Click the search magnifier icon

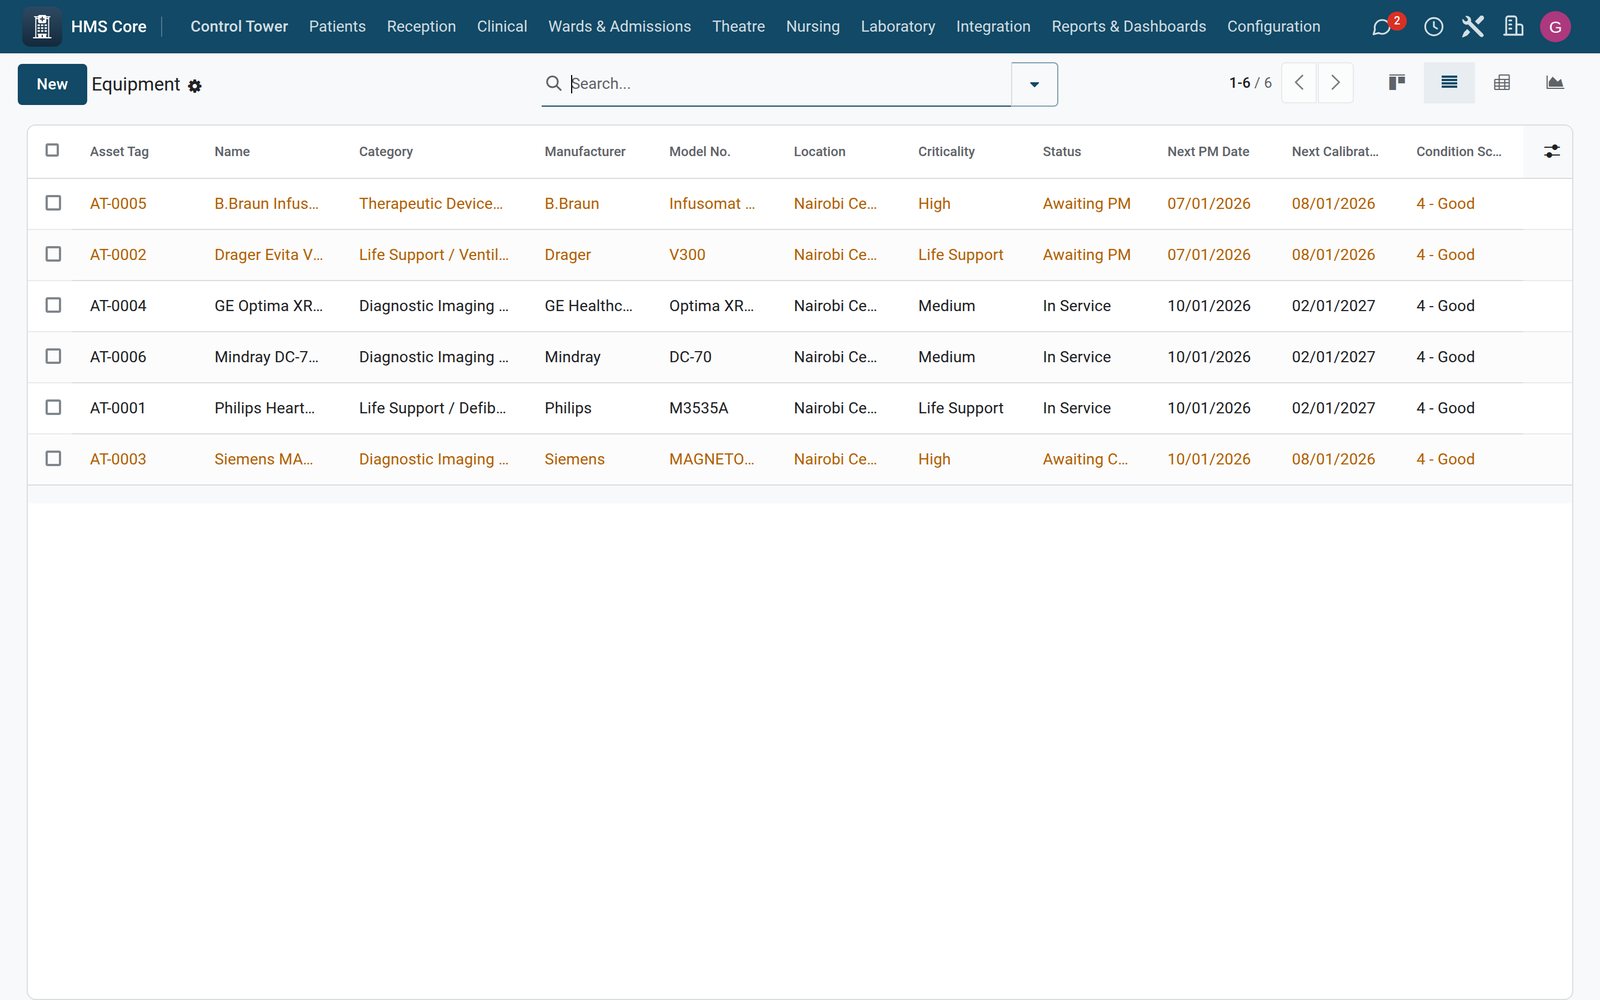click(x=553, y=83)
